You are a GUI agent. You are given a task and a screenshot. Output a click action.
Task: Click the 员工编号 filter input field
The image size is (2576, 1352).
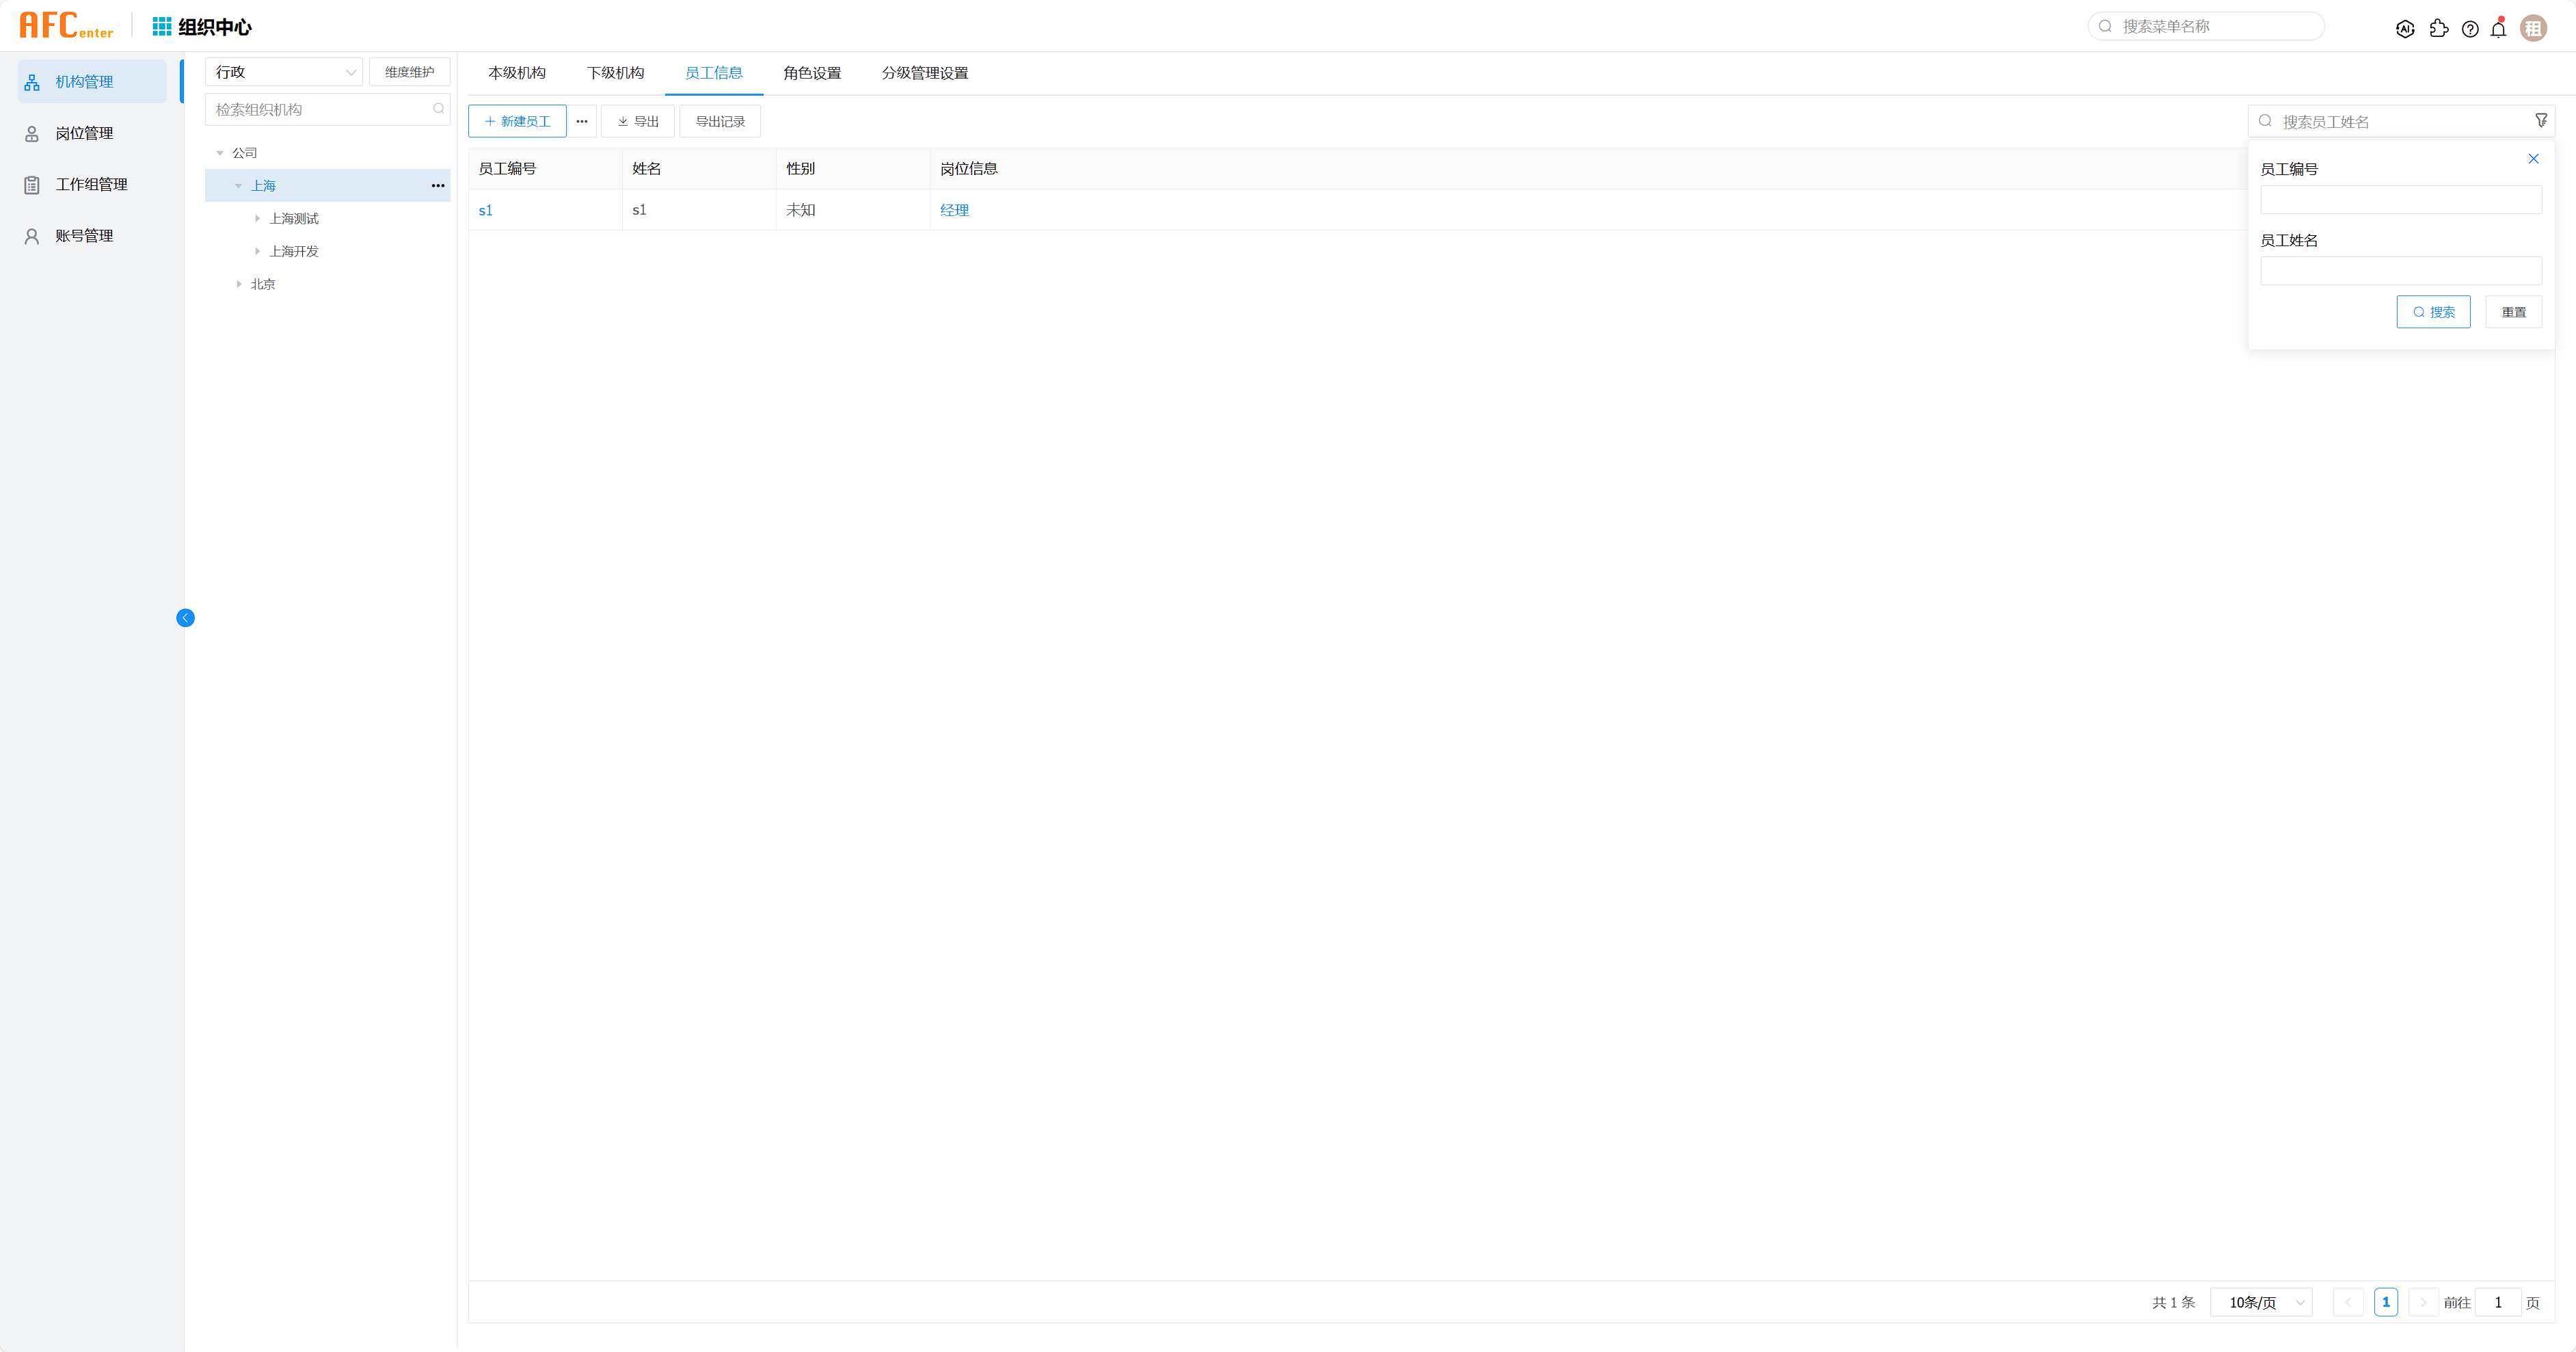point(2400,200)
